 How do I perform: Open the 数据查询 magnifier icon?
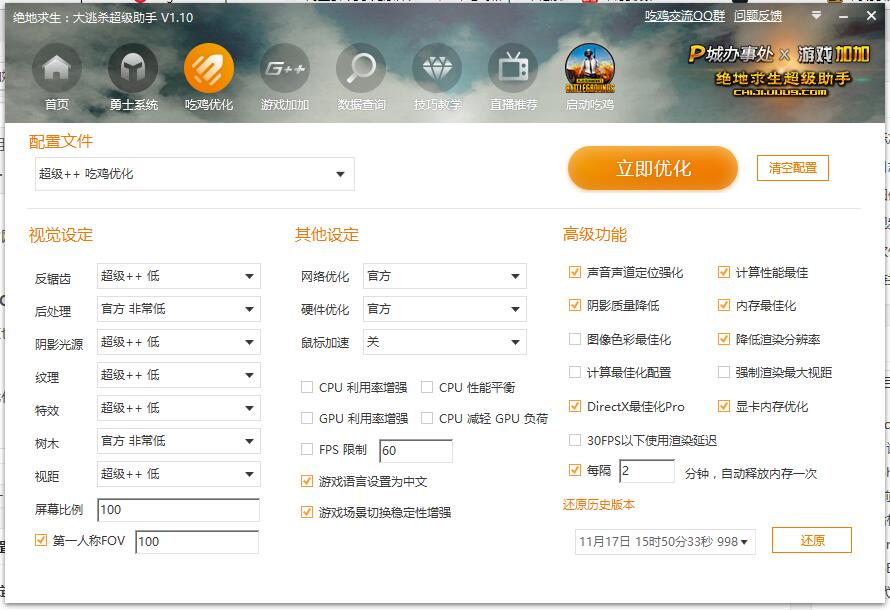point(361,69)
